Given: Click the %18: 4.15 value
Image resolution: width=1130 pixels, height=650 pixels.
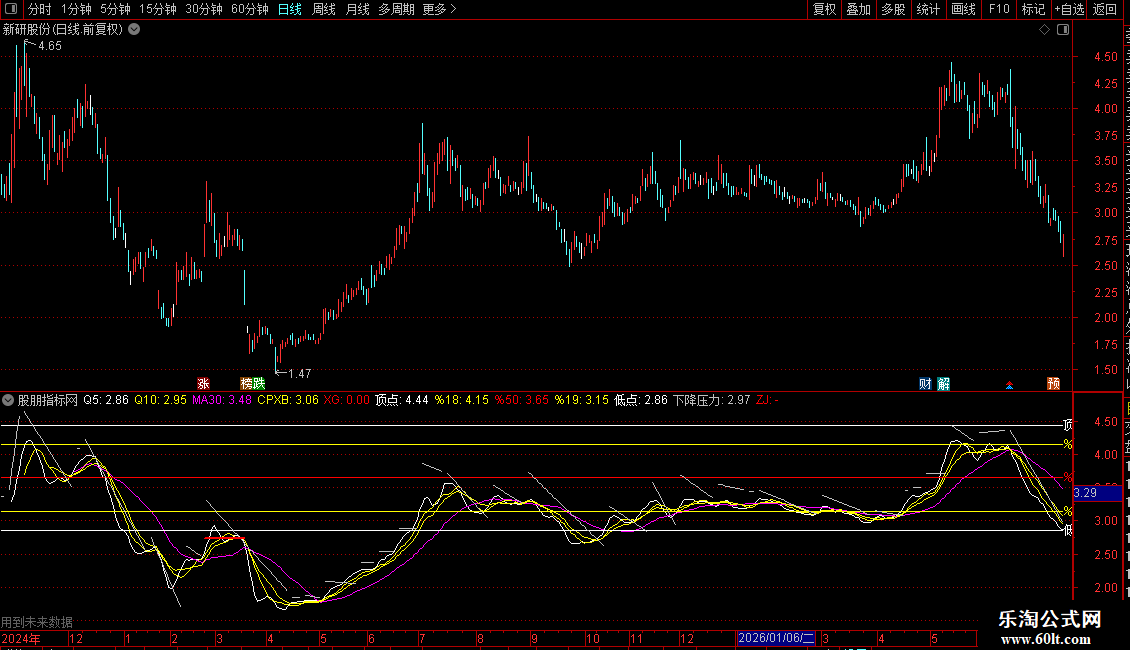Looking at the screenshot, I should [x=461, y=400].
